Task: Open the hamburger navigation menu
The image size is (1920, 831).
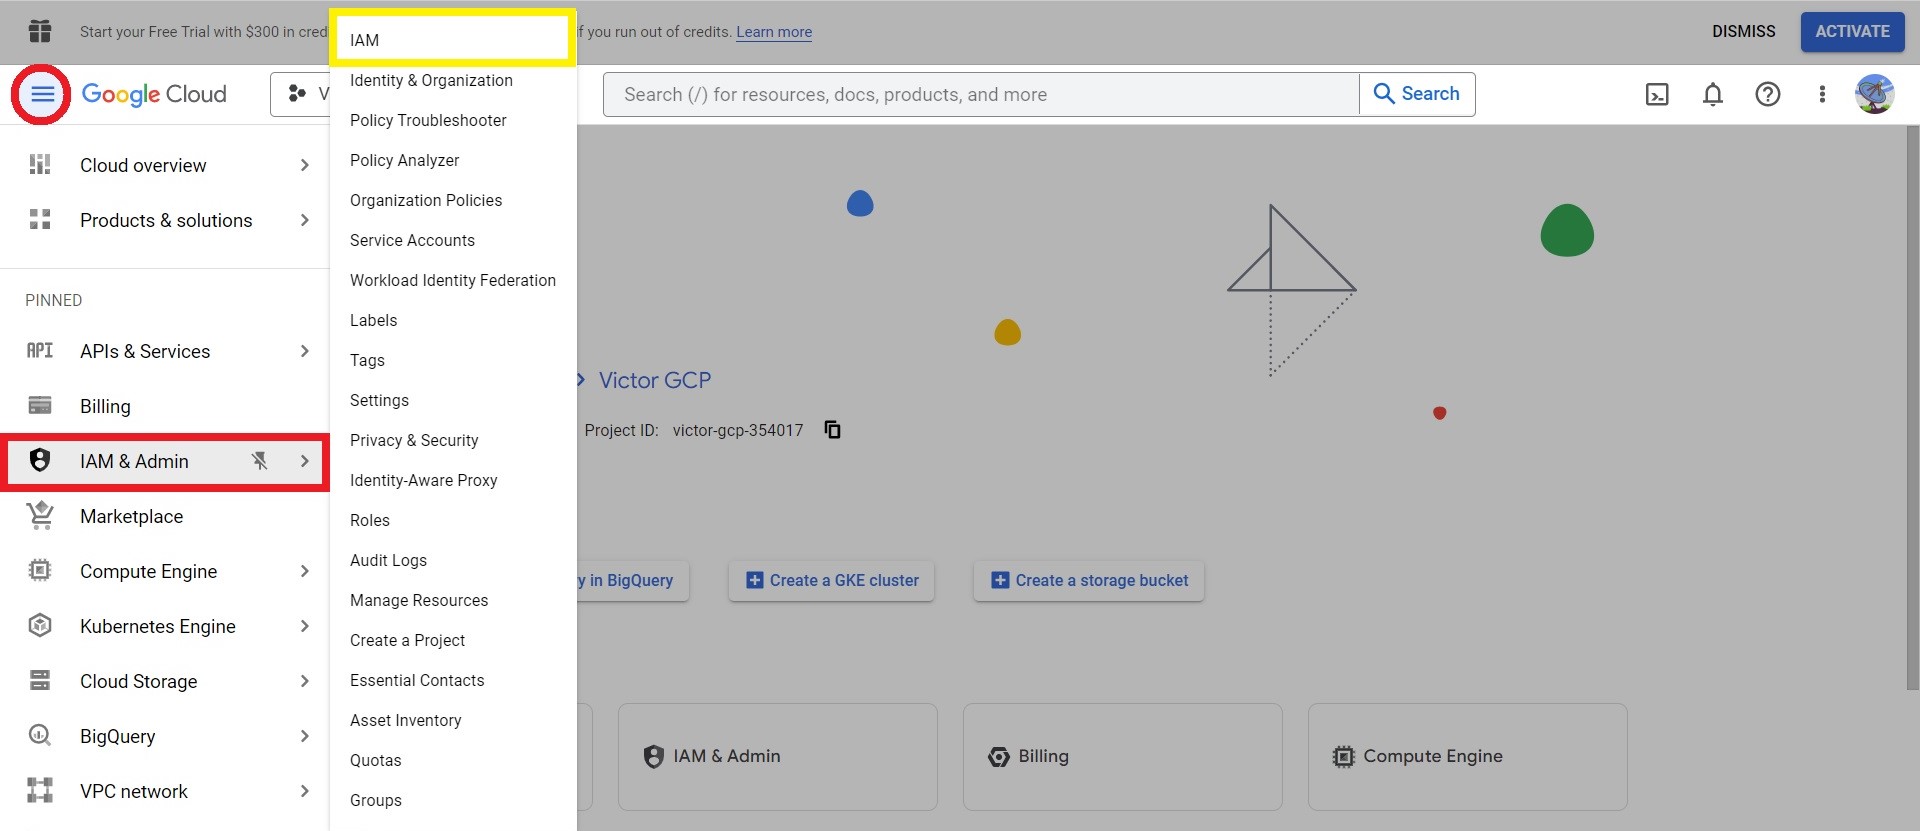Action: [x=42, y=94]
